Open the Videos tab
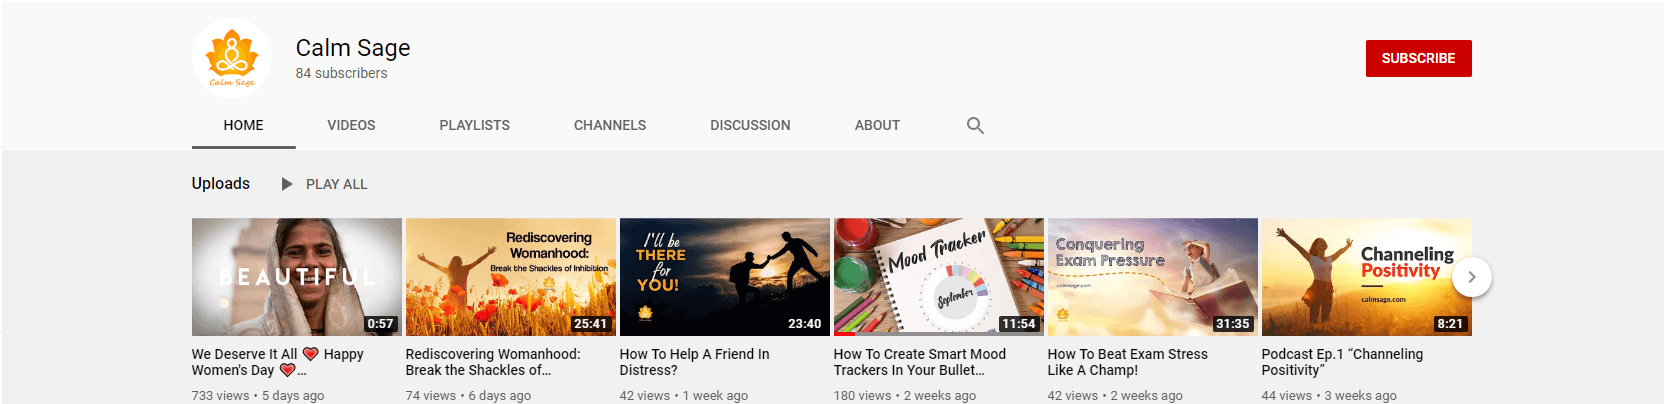 click(351, 125)
